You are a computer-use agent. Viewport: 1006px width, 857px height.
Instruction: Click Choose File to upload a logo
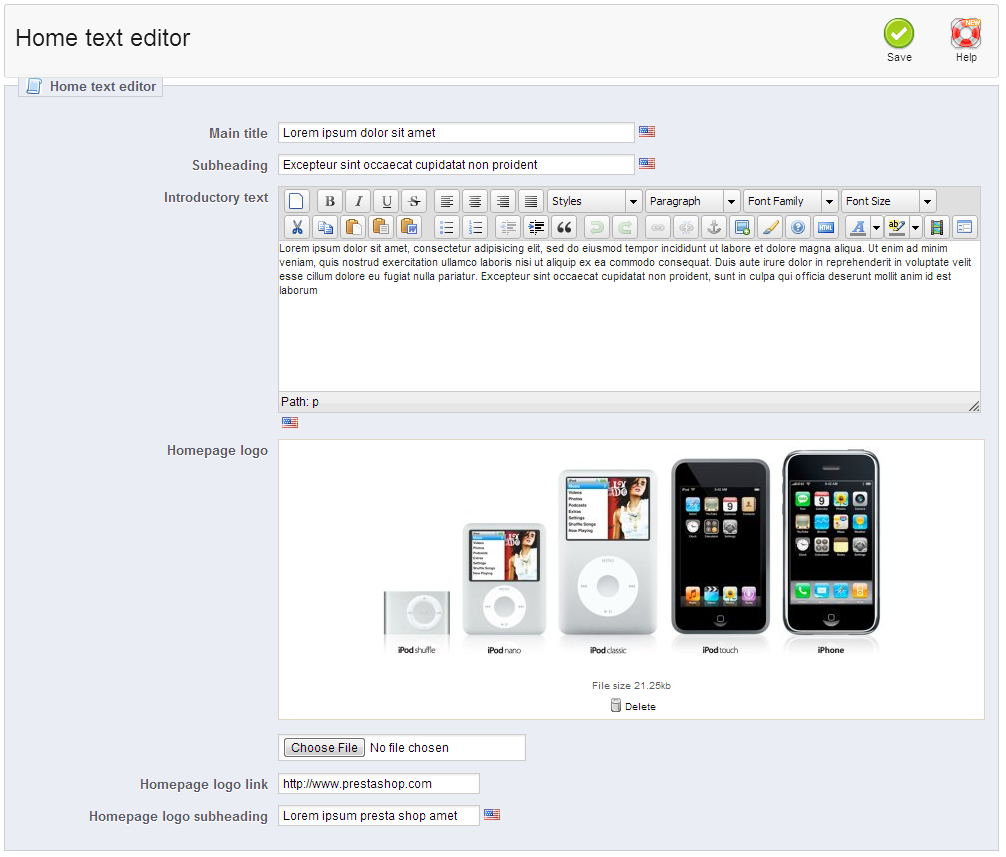(x=323, y=747)
